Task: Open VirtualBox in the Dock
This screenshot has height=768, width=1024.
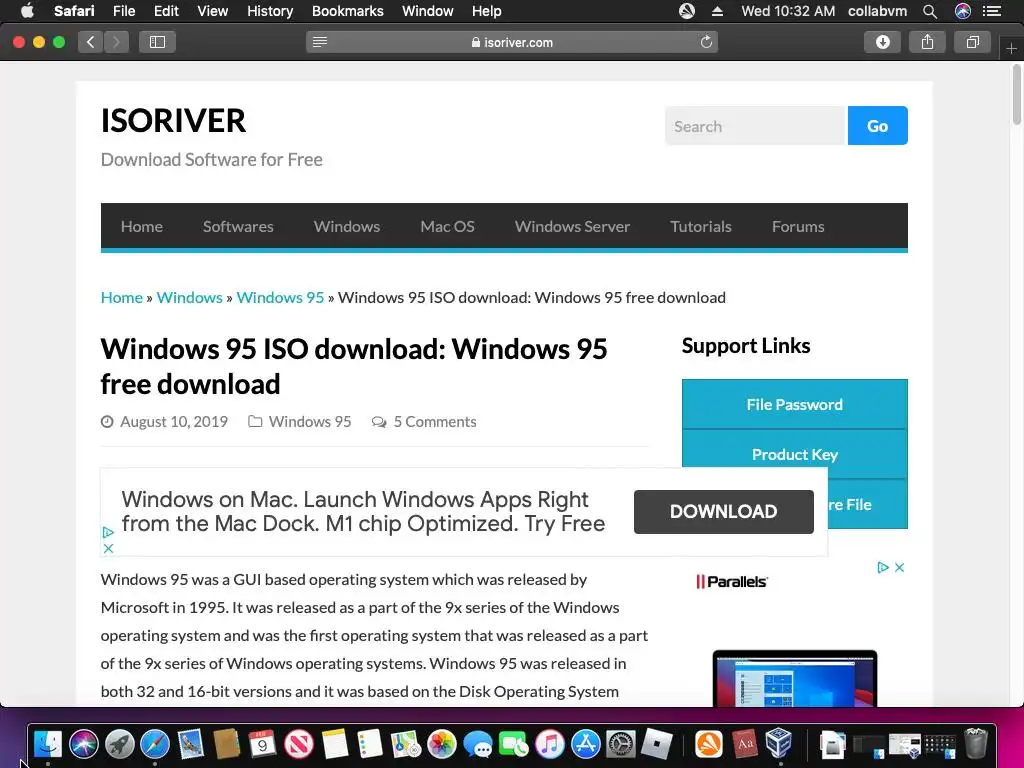Action: pos(779,743)
